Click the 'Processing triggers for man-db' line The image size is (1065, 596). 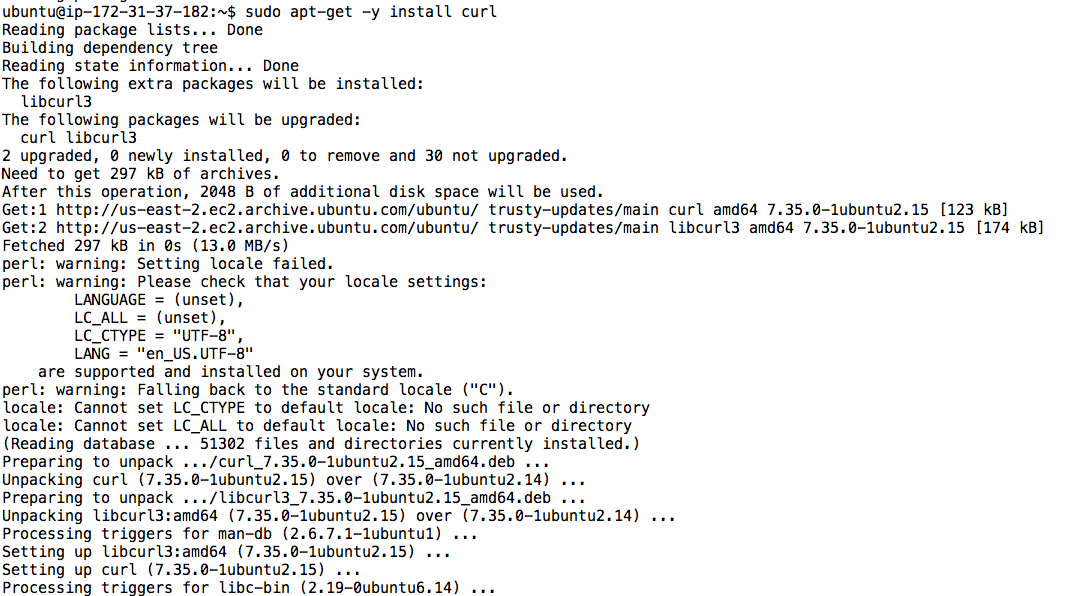pyautogui.click(x=240, y=534)
